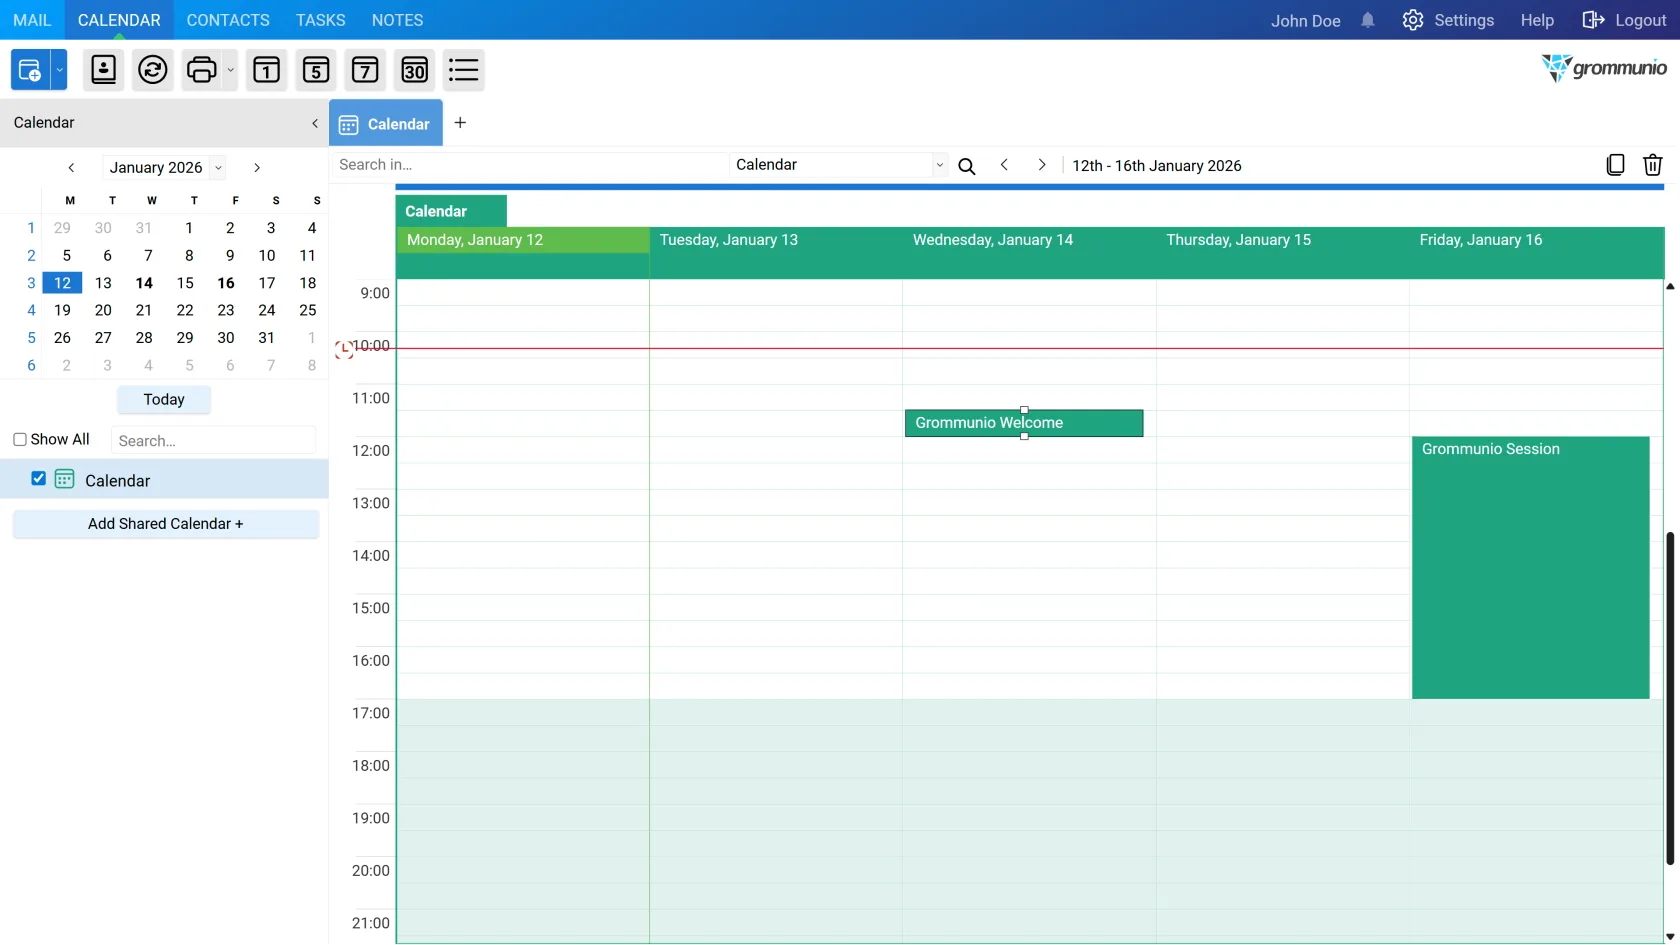1680x945 pixels.
Task: Collapse the Calendar side panel
Action: [315, 123]
